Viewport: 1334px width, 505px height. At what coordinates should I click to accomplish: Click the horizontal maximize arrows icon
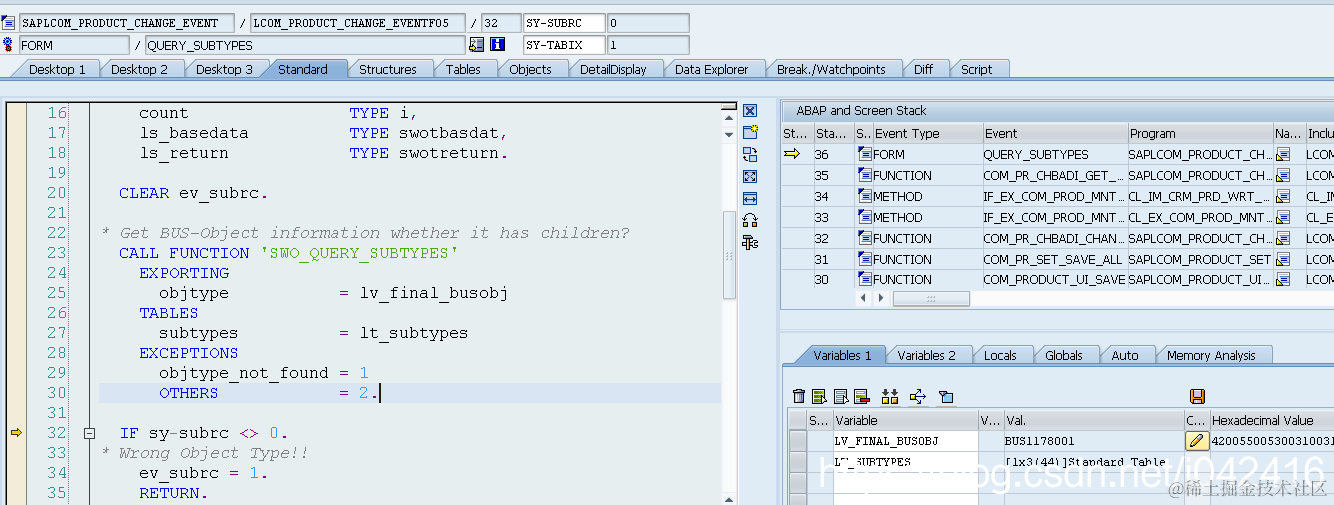click(750, 198)
